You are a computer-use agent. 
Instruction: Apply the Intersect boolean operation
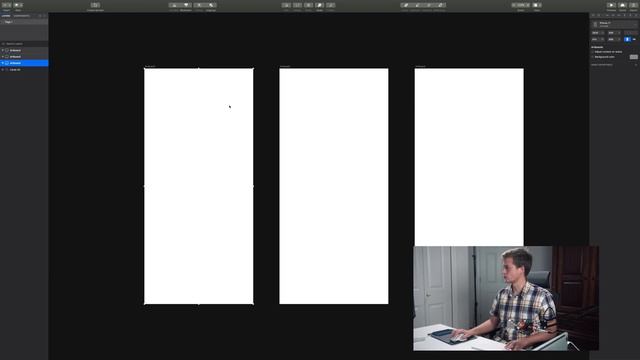click(x=428, y=5)
